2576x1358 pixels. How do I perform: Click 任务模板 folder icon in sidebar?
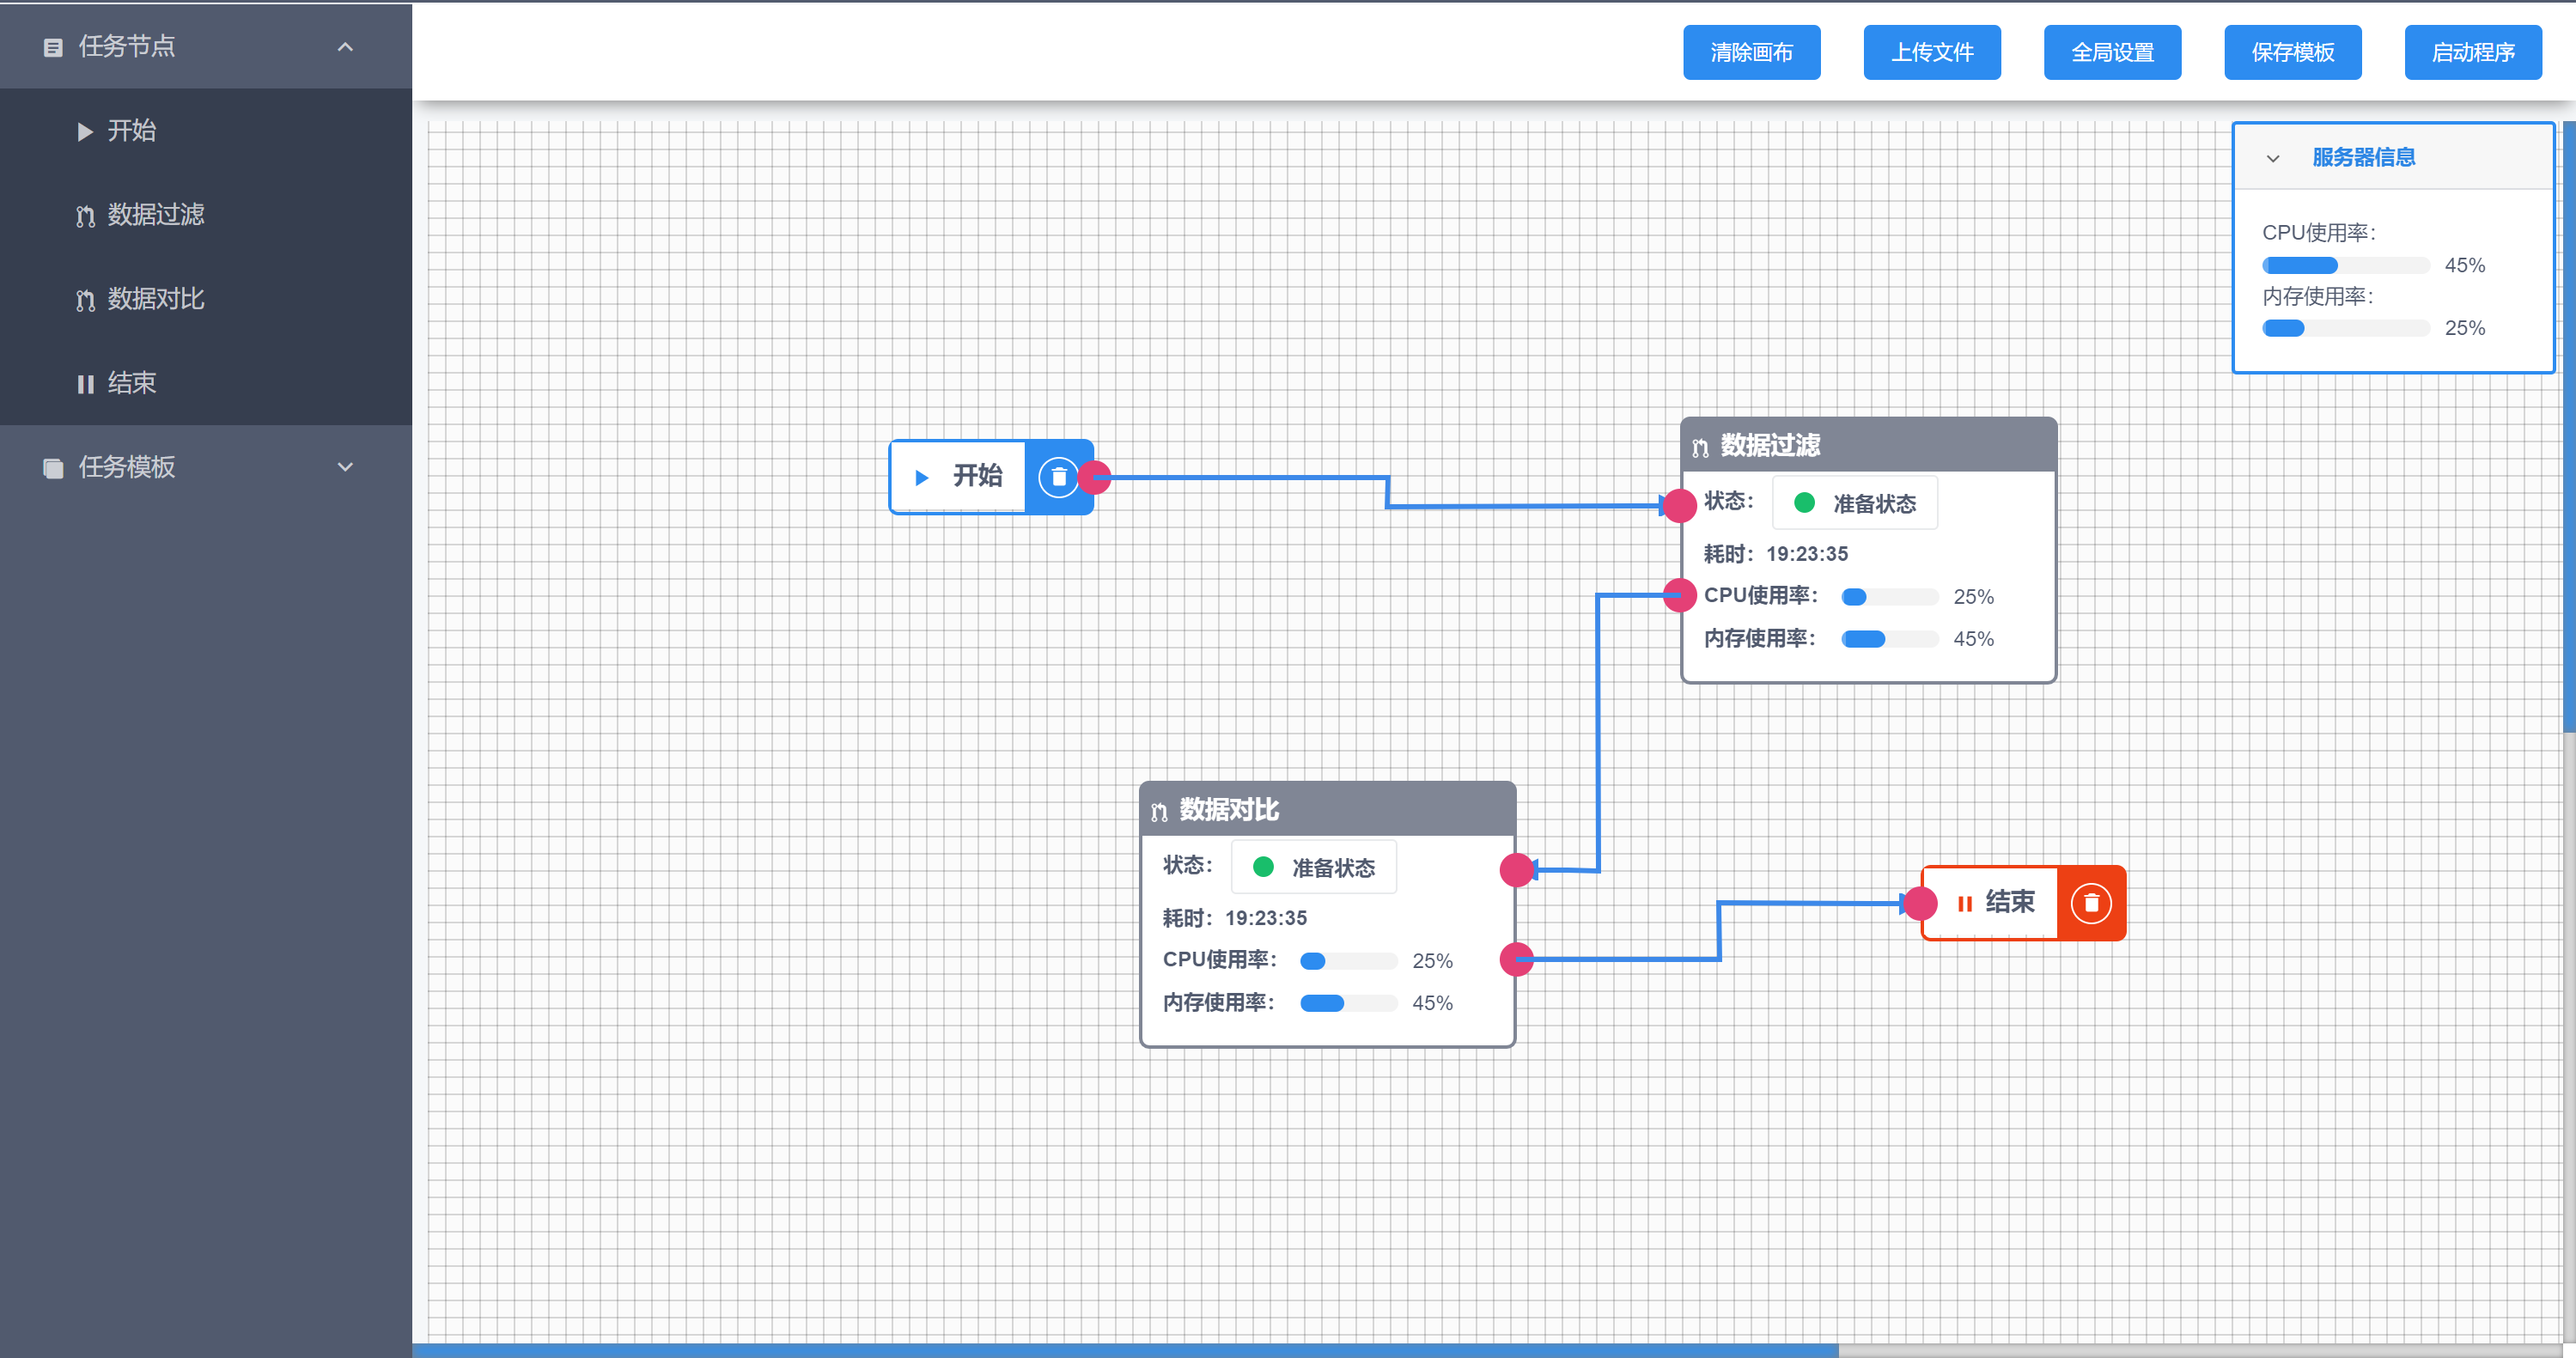pos(53,467)
